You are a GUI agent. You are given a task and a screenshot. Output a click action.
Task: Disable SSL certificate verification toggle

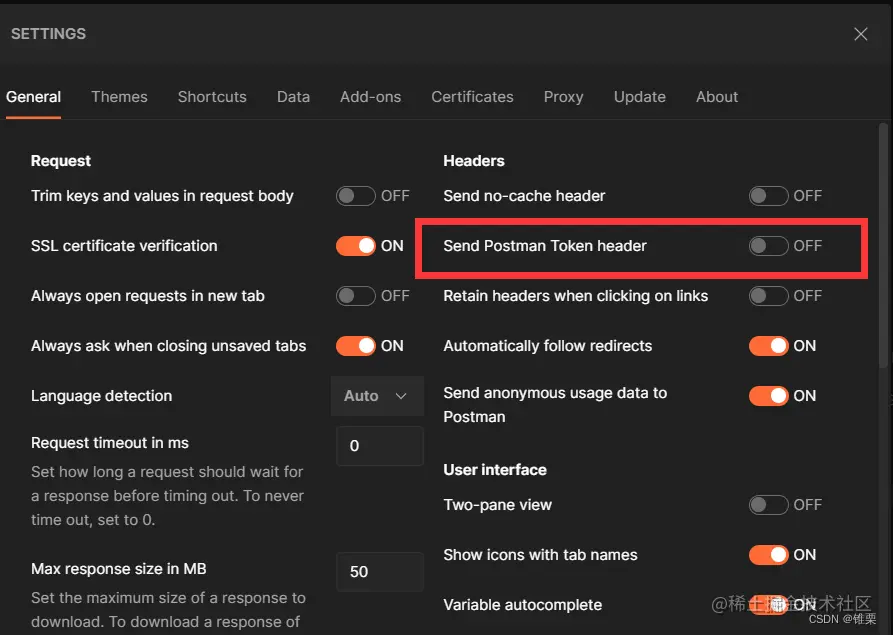click(x=355, y=246)
